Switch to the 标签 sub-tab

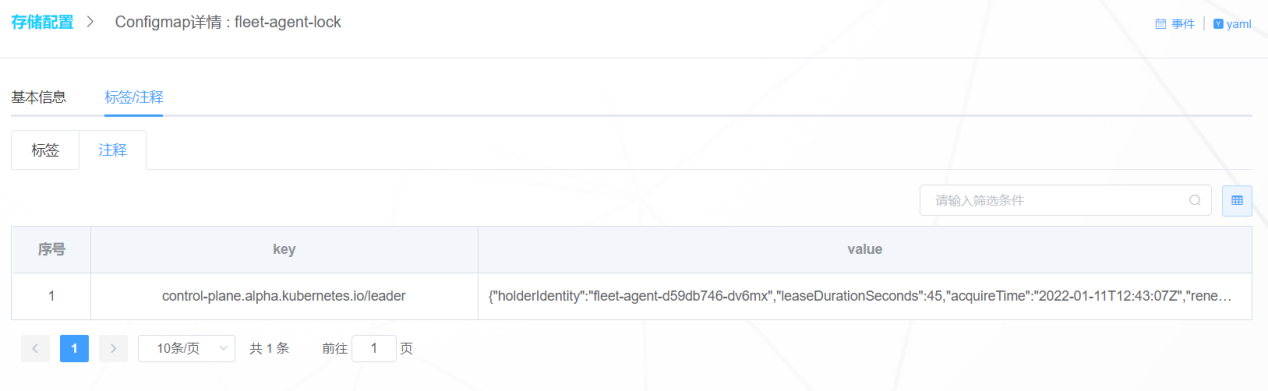pyautogui.click(x=45, y=150)
